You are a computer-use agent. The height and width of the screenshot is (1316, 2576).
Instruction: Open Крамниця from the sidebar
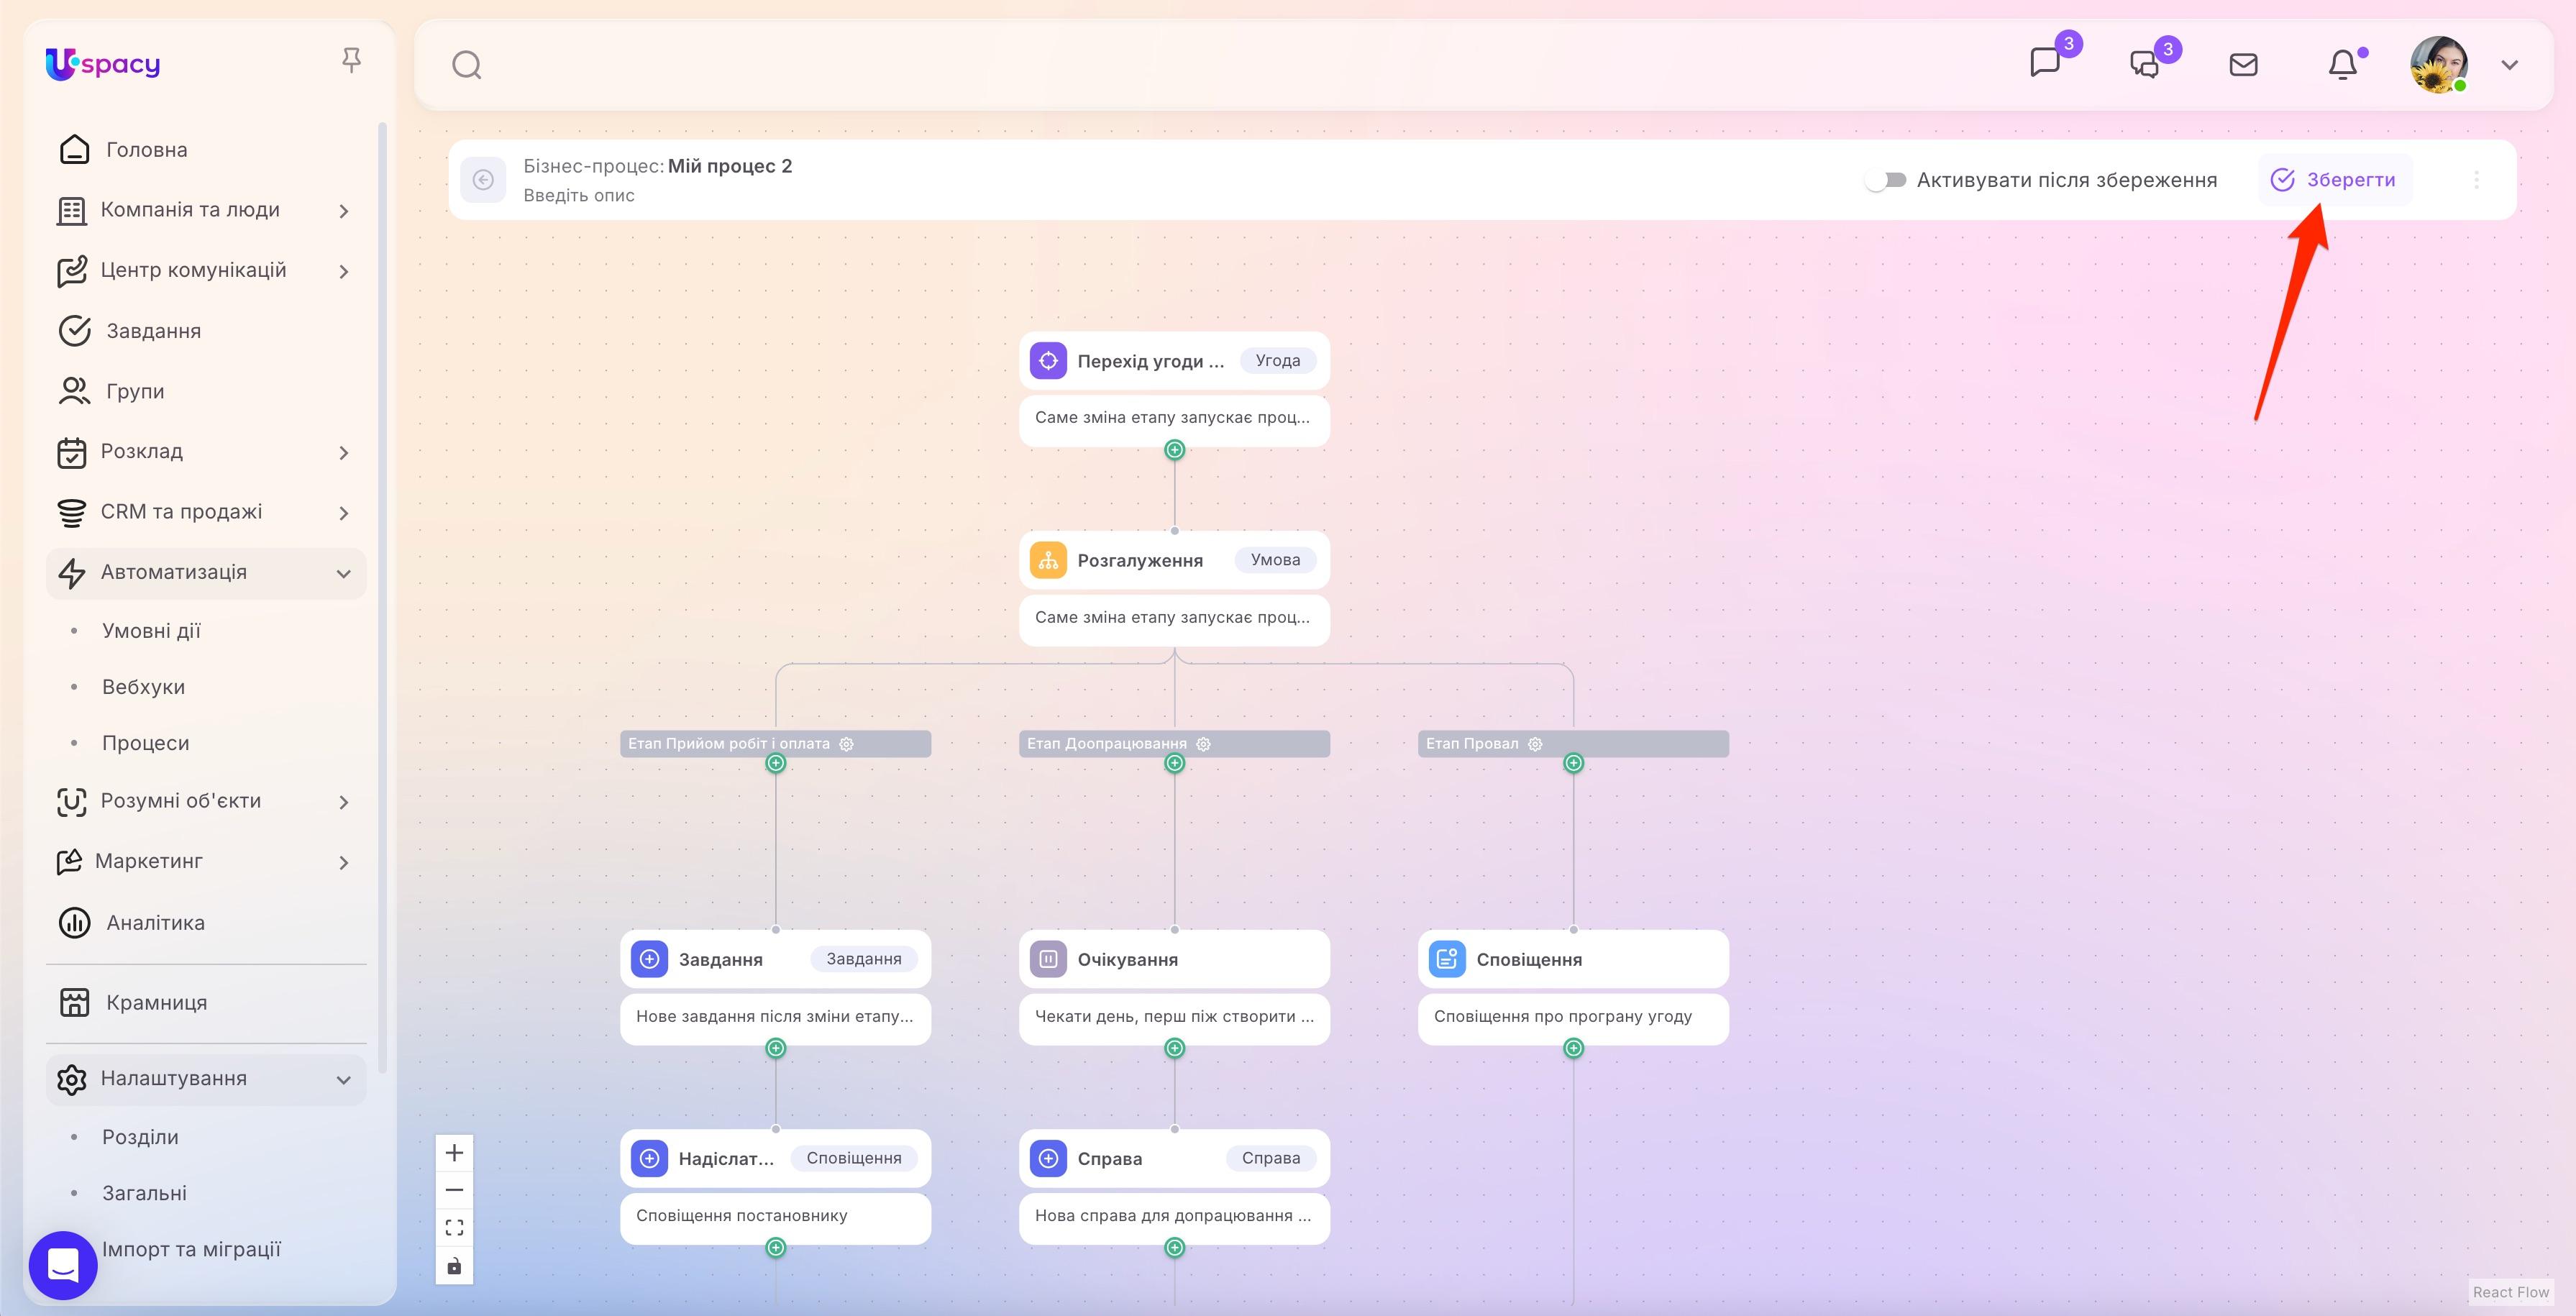pyautogui.click(x=156, y=1002)
